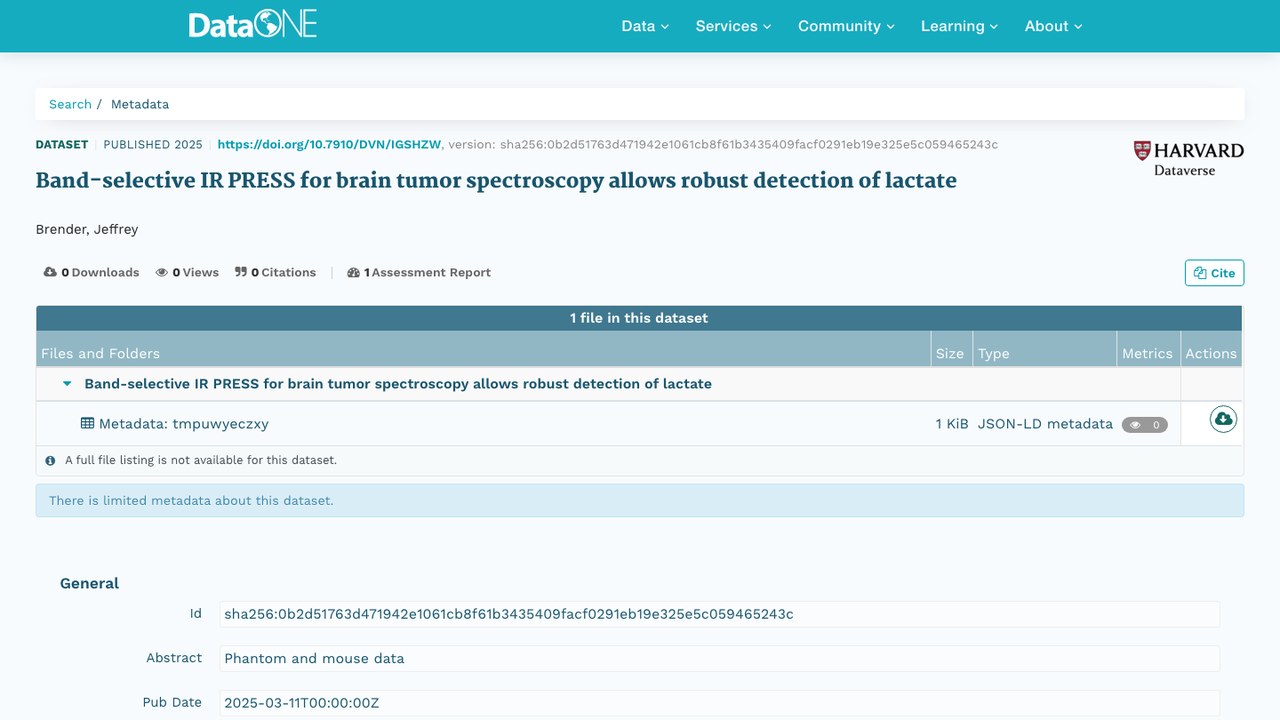This screenshot has height=720, width=1280.
Task: Click the Downloads cloud icon metric
Action: click(x=50, y=272)
